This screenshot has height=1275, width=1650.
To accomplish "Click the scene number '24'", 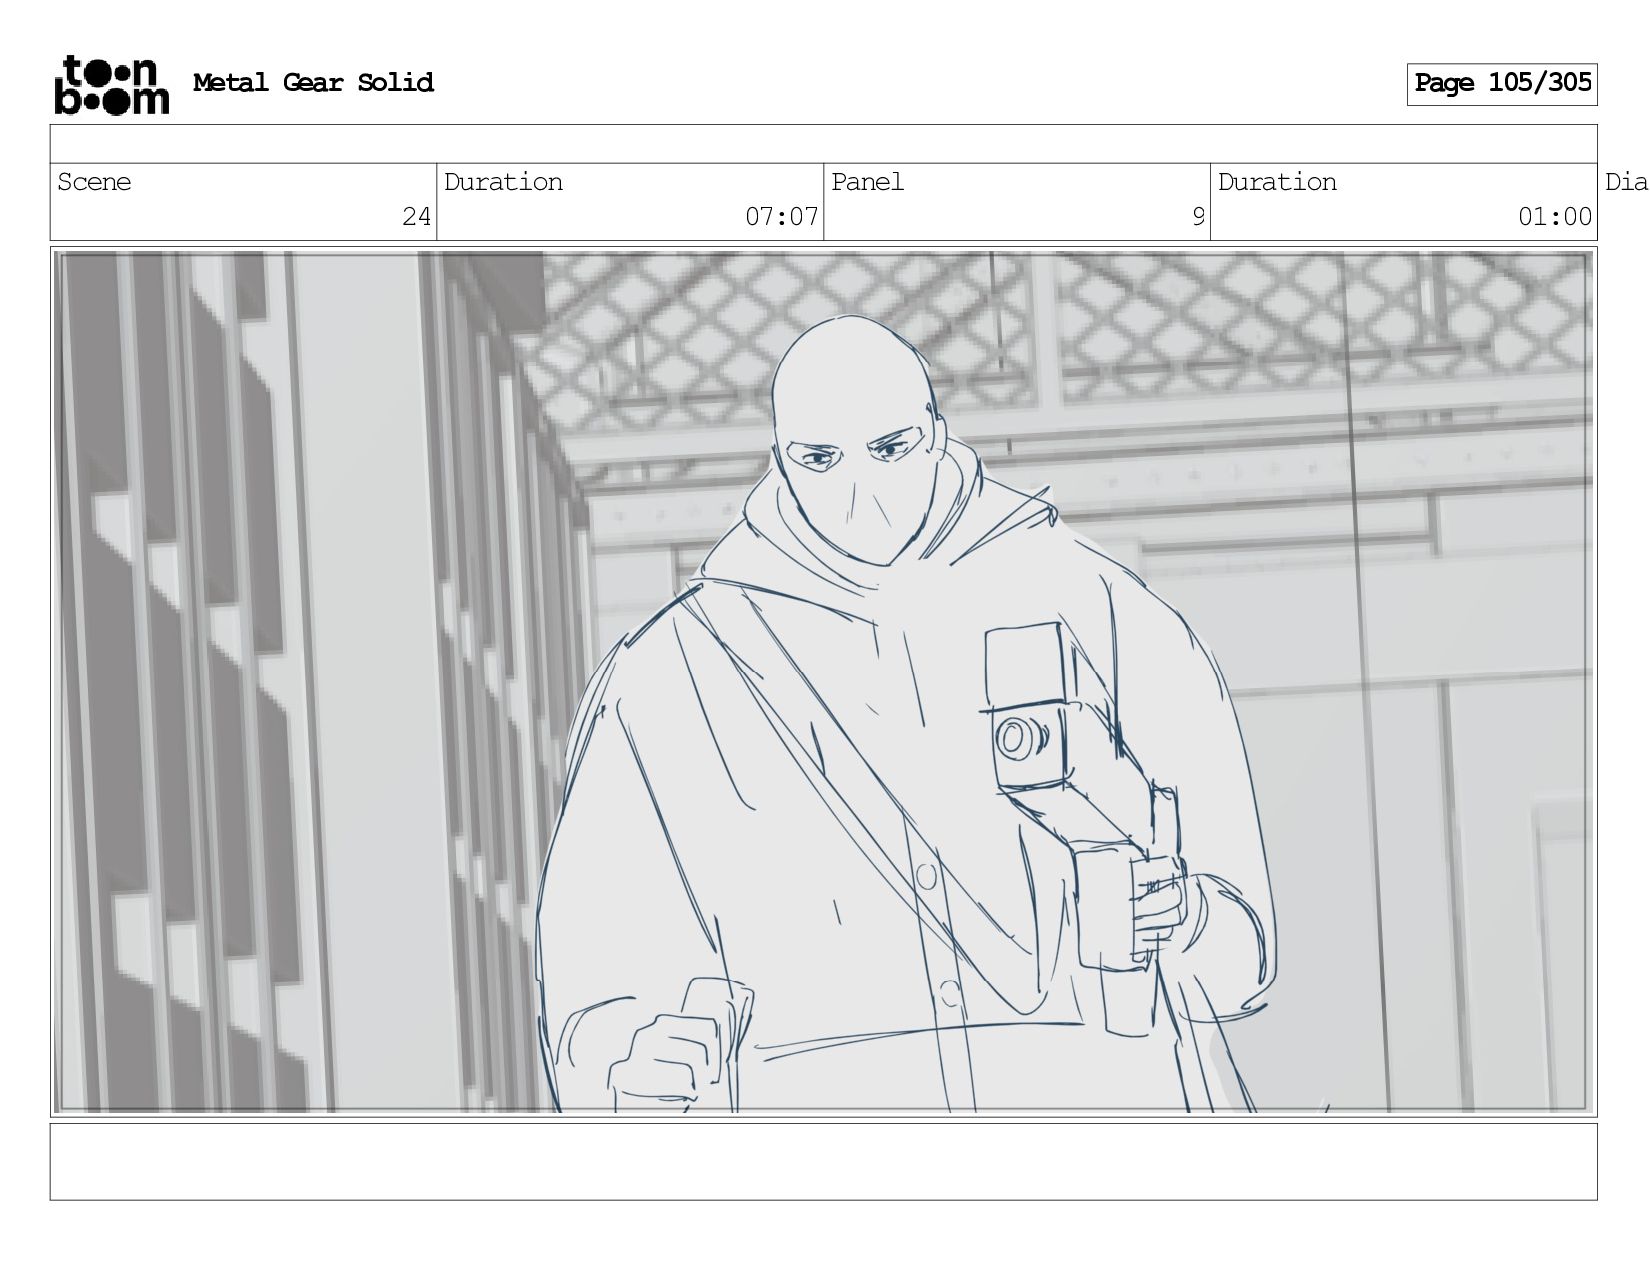I will pos(416,217).
